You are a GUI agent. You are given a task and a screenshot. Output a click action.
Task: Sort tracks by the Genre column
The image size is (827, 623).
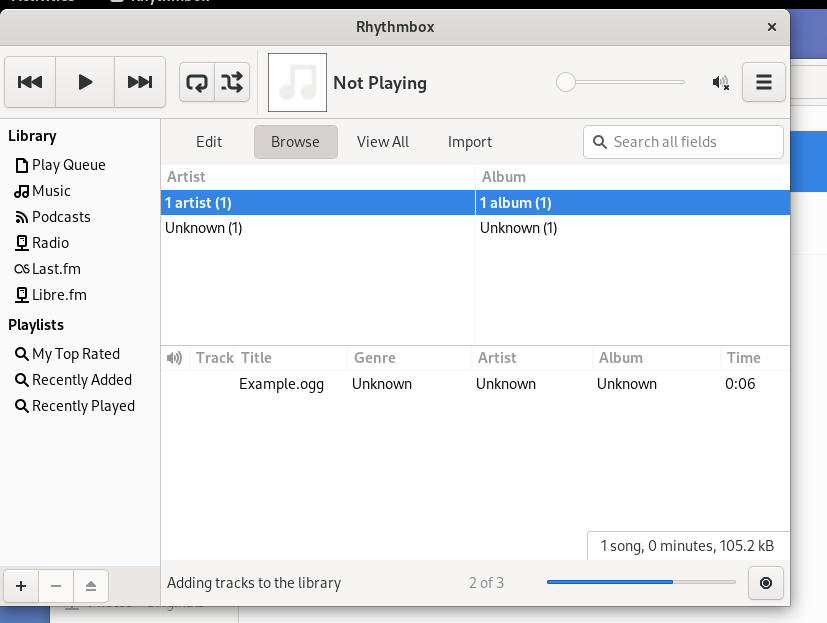pyautogui.click(x=409, y=358)
